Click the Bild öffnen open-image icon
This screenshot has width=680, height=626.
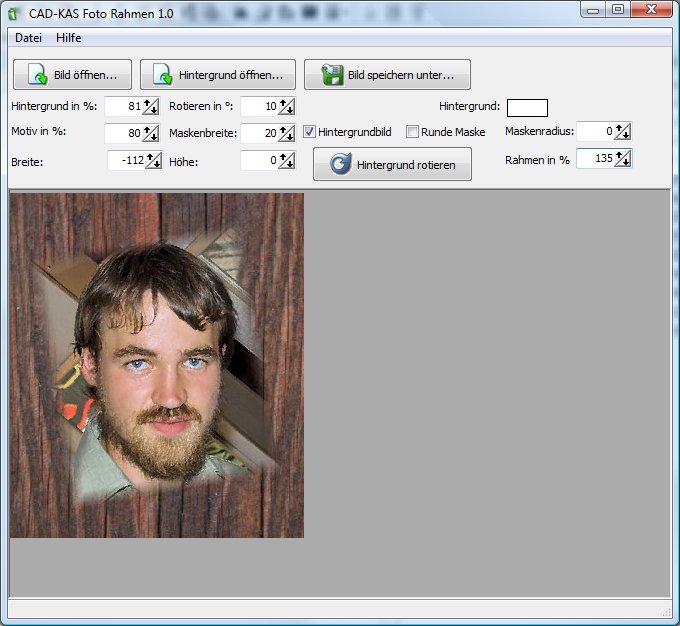point(36,75)
